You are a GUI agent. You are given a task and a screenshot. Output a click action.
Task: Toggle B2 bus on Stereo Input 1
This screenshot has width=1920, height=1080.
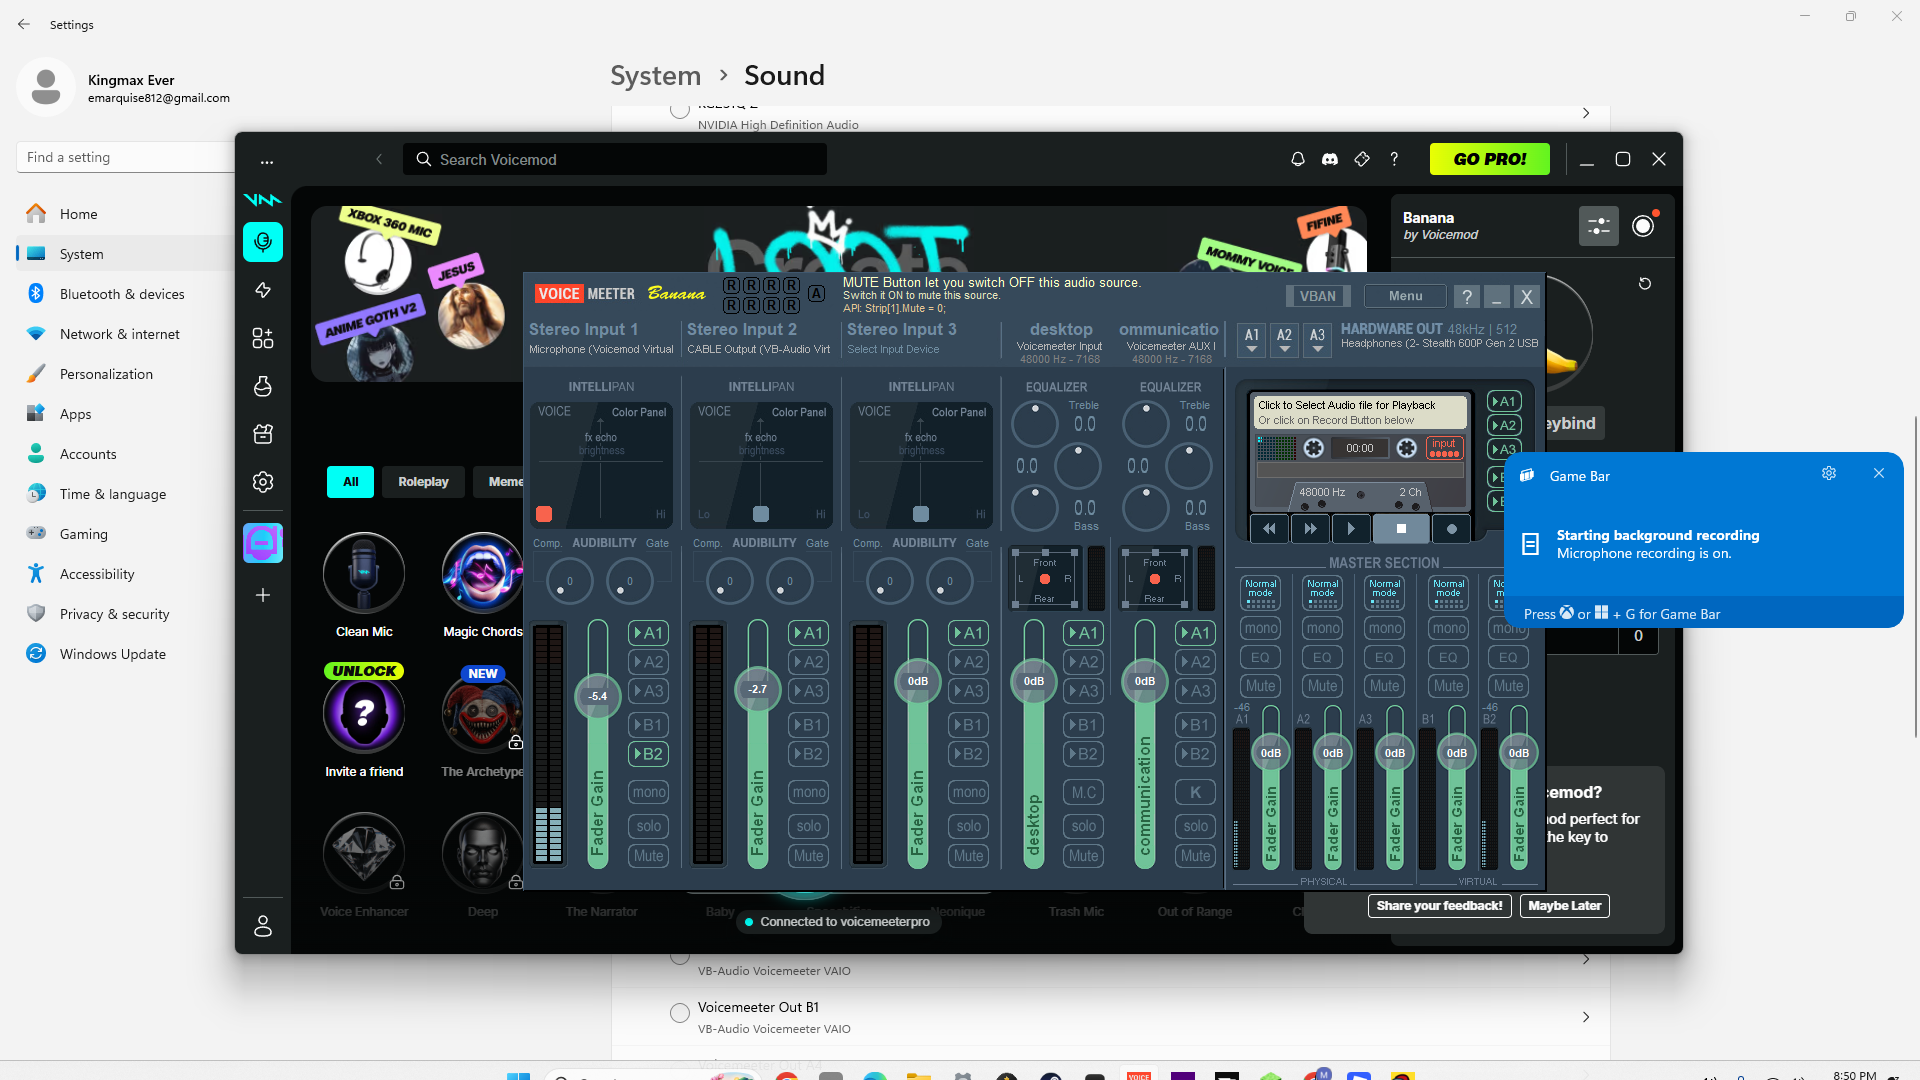tap(648, 754)
